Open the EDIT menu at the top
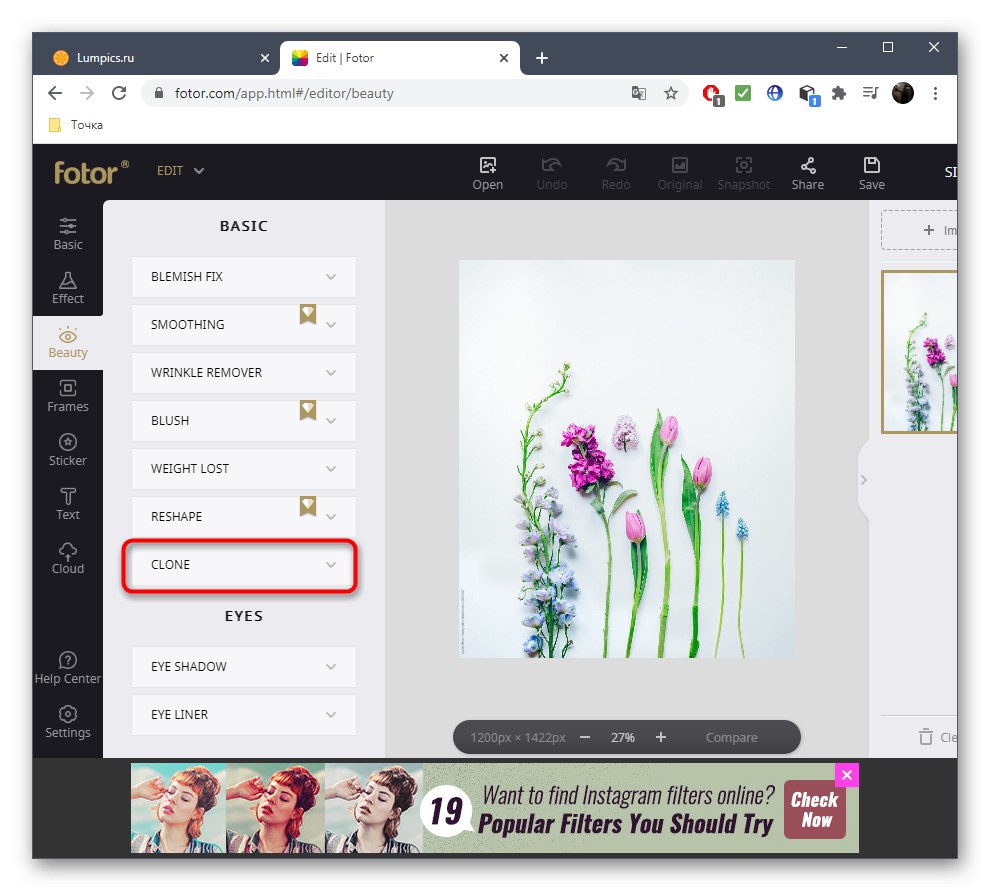Image resolution: width=990 pixels, height=891 pixels. (180, 171)
